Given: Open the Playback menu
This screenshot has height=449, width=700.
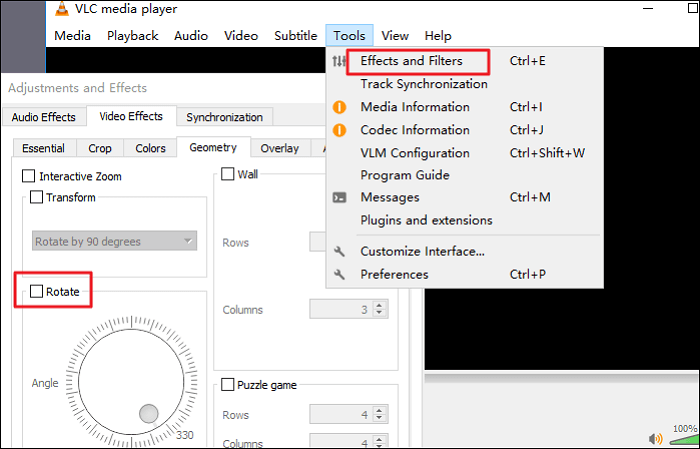Looking at the screenshot, I should coord(132,36).
